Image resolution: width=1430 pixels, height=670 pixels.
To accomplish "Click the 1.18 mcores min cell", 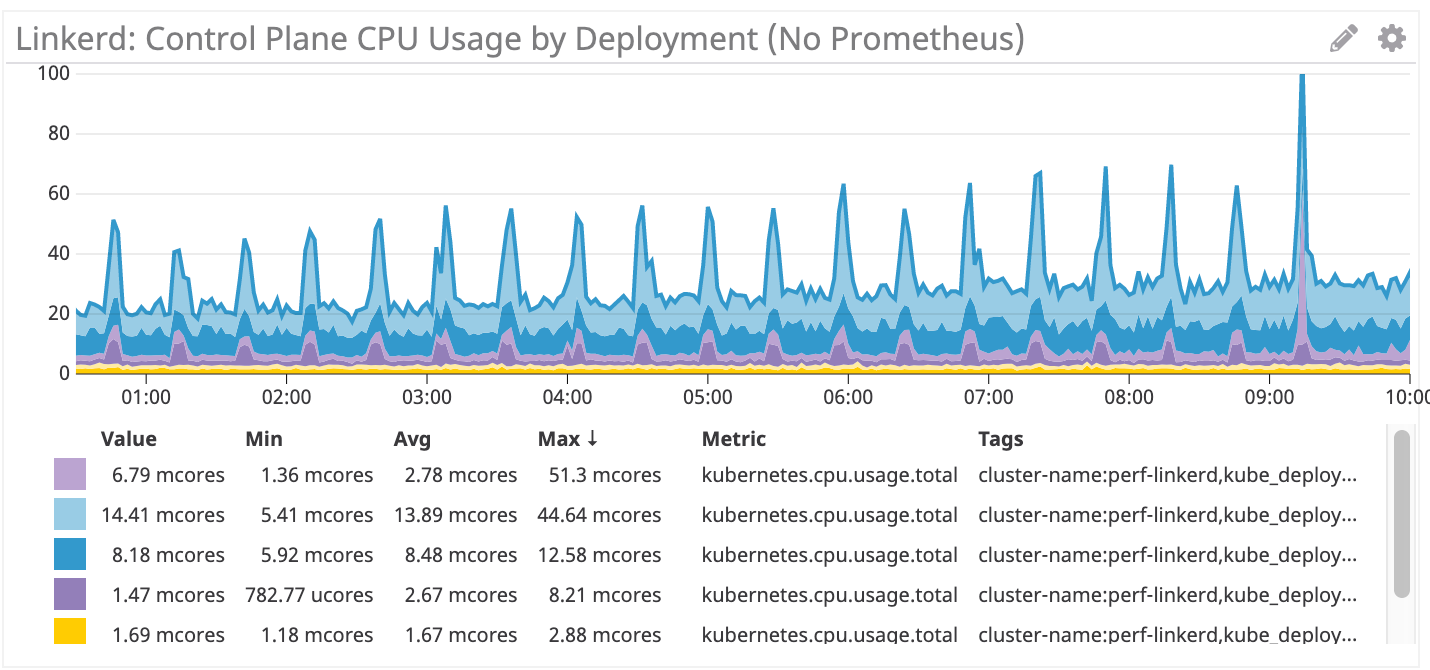I will pos(317,635).
